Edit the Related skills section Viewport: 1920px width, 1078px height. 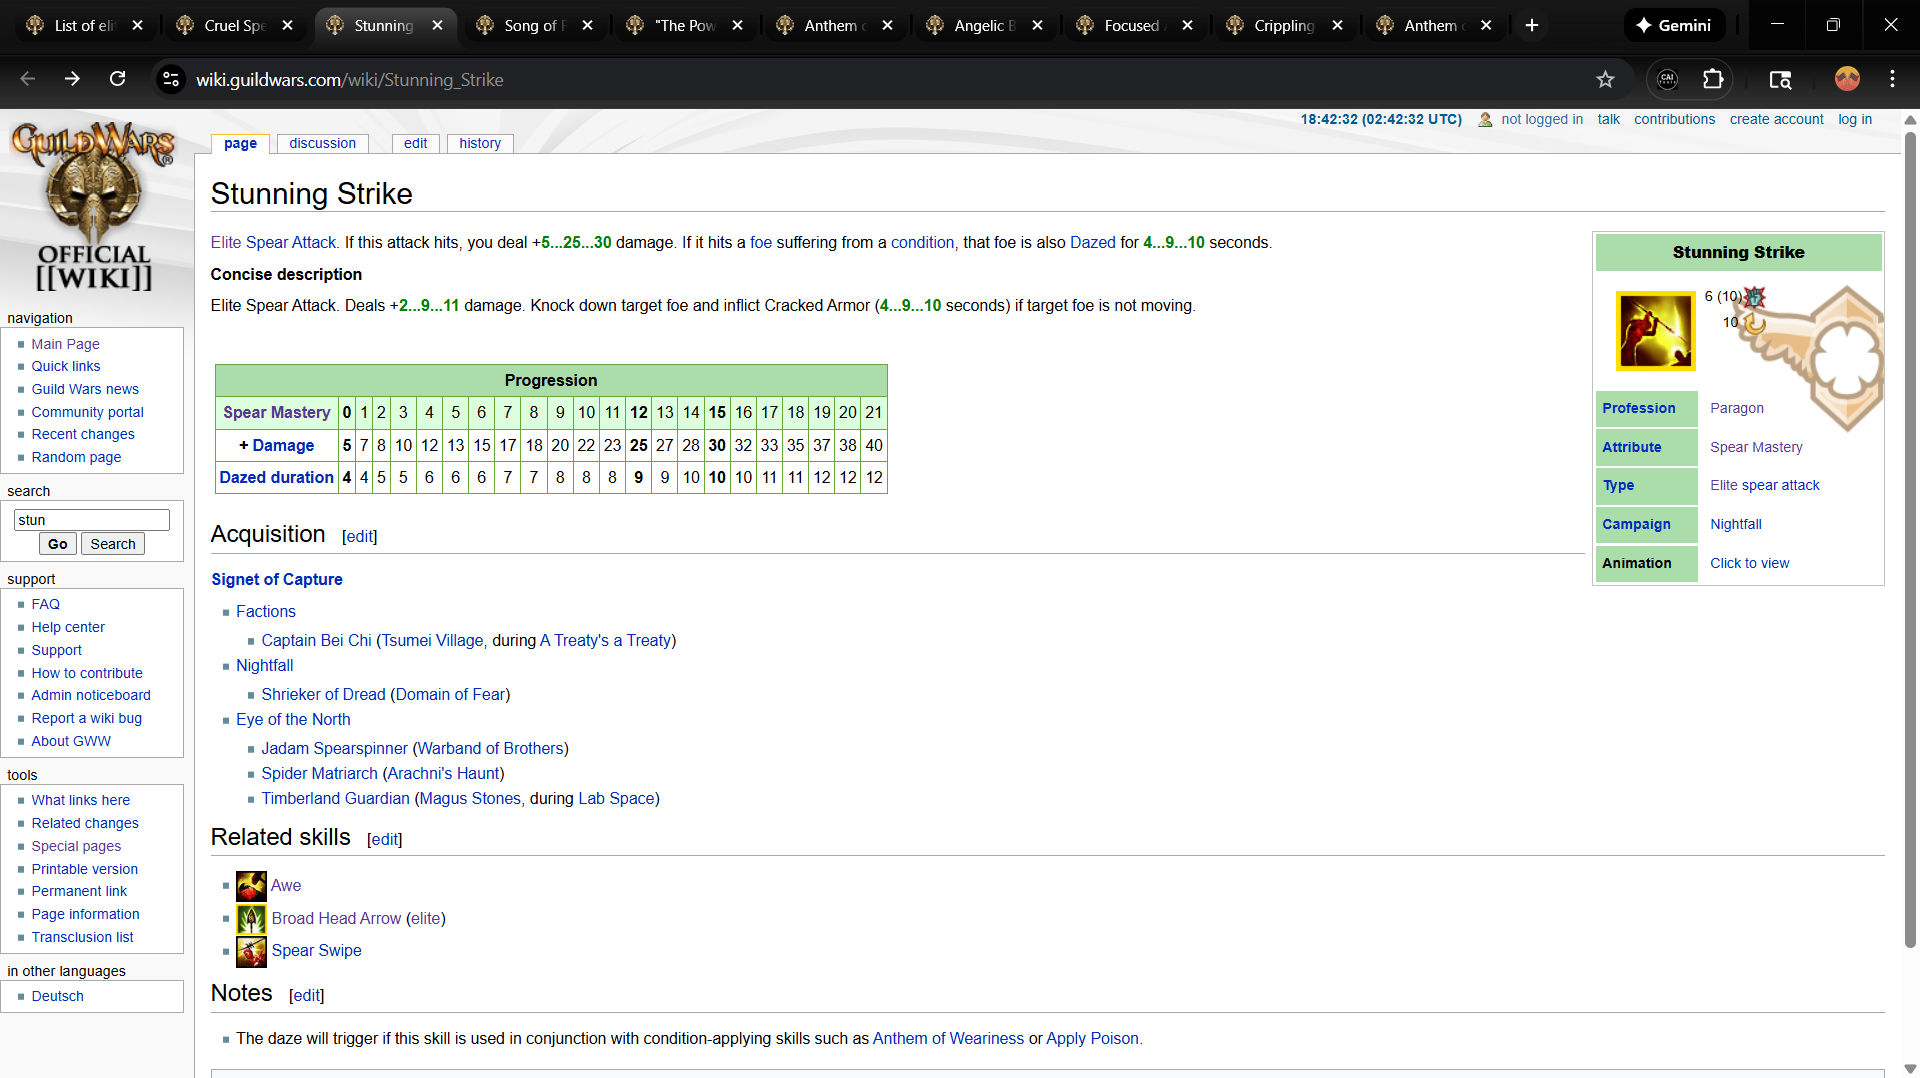[x=385, y=840]
